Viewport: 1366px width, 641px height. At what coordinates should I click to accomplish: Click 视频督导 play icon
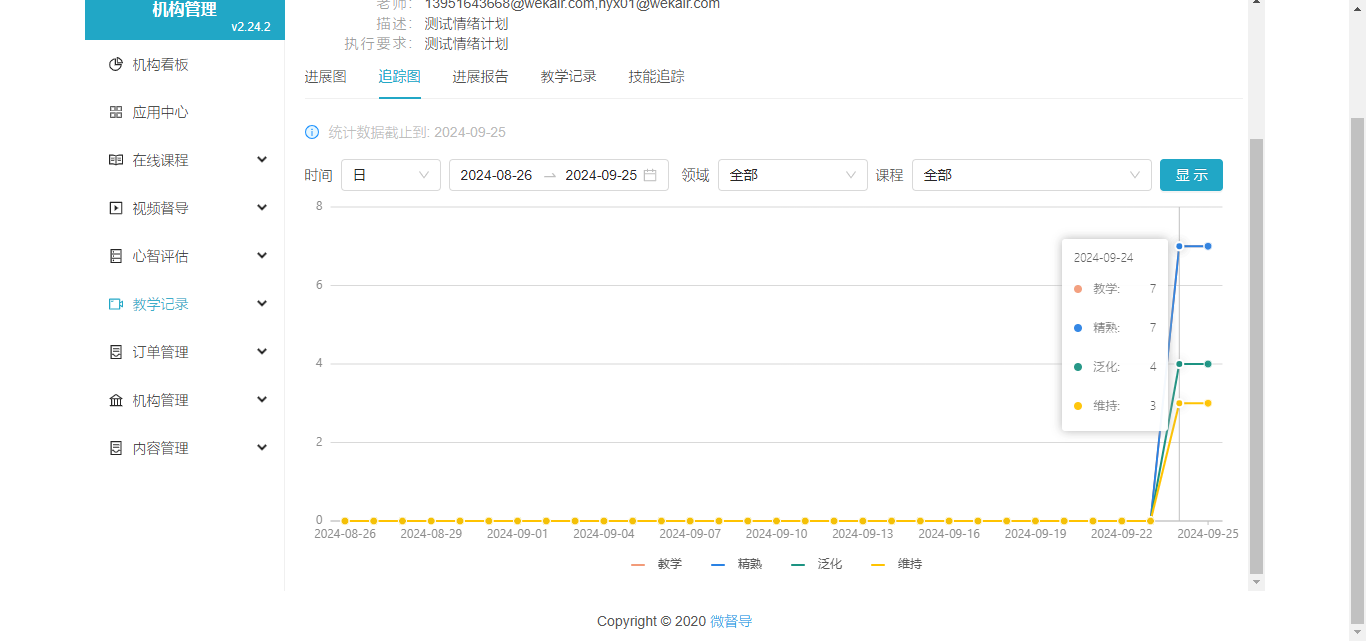[x=116, y=209]
